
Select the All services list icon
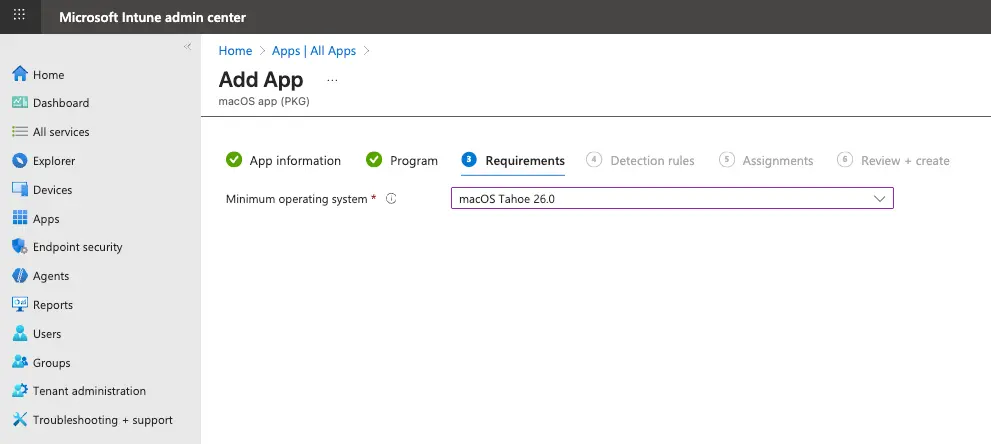tap(20, 132)
